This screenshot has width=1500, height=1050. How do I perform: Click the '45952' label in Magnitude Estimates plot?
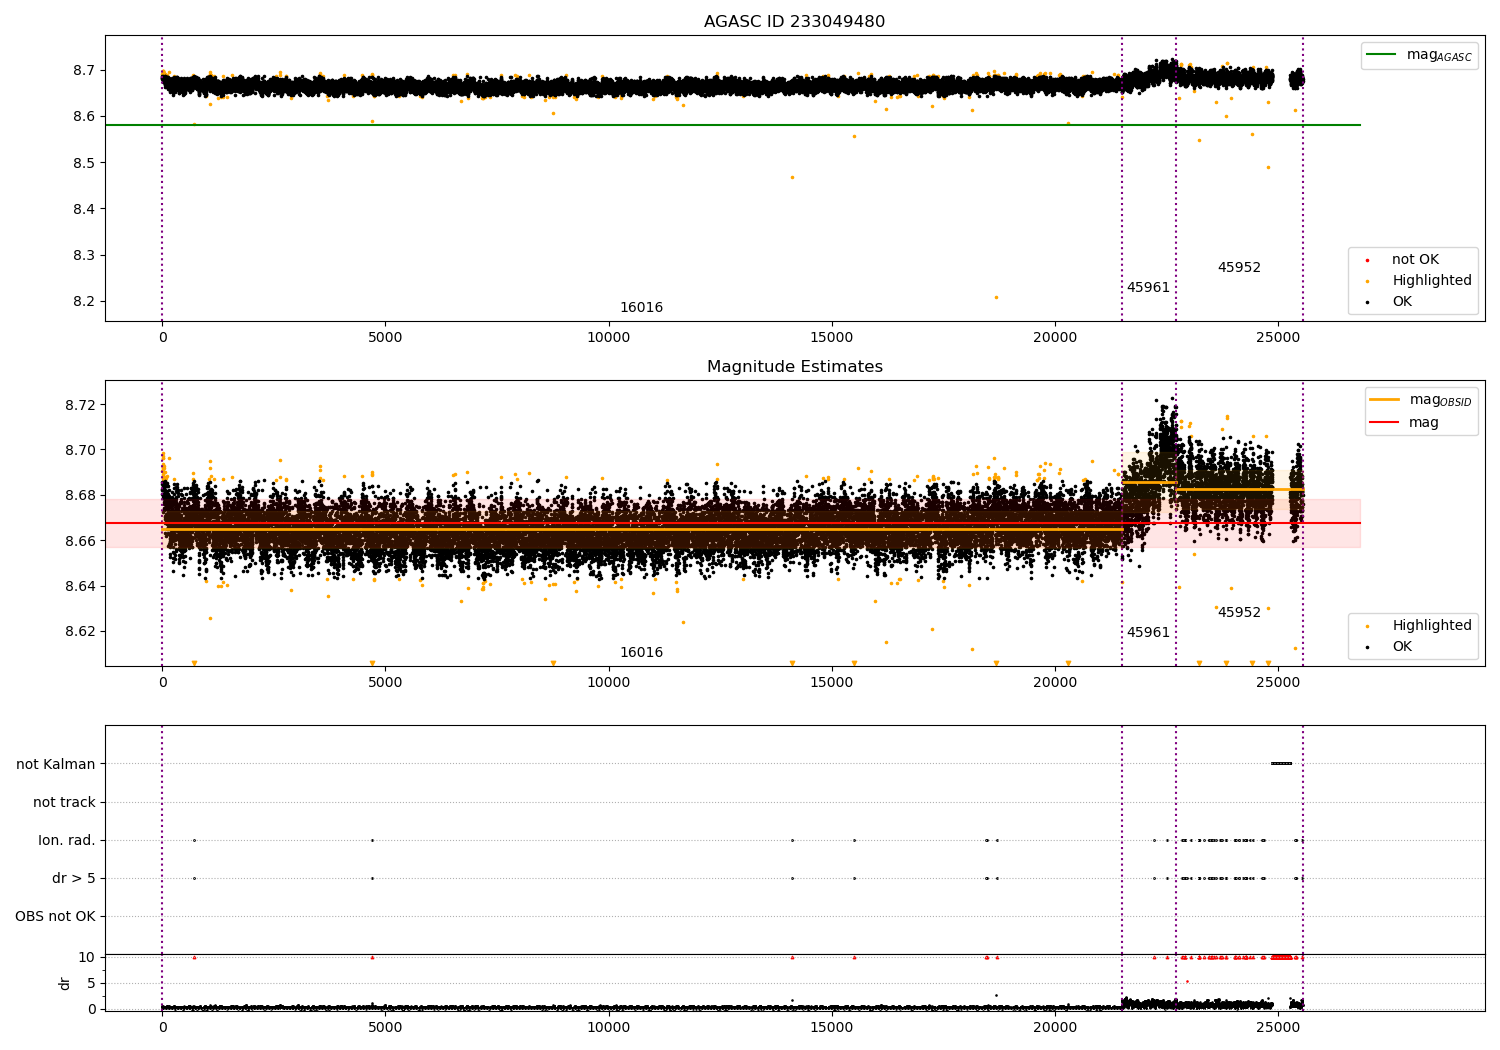(x=1239, y=613)
